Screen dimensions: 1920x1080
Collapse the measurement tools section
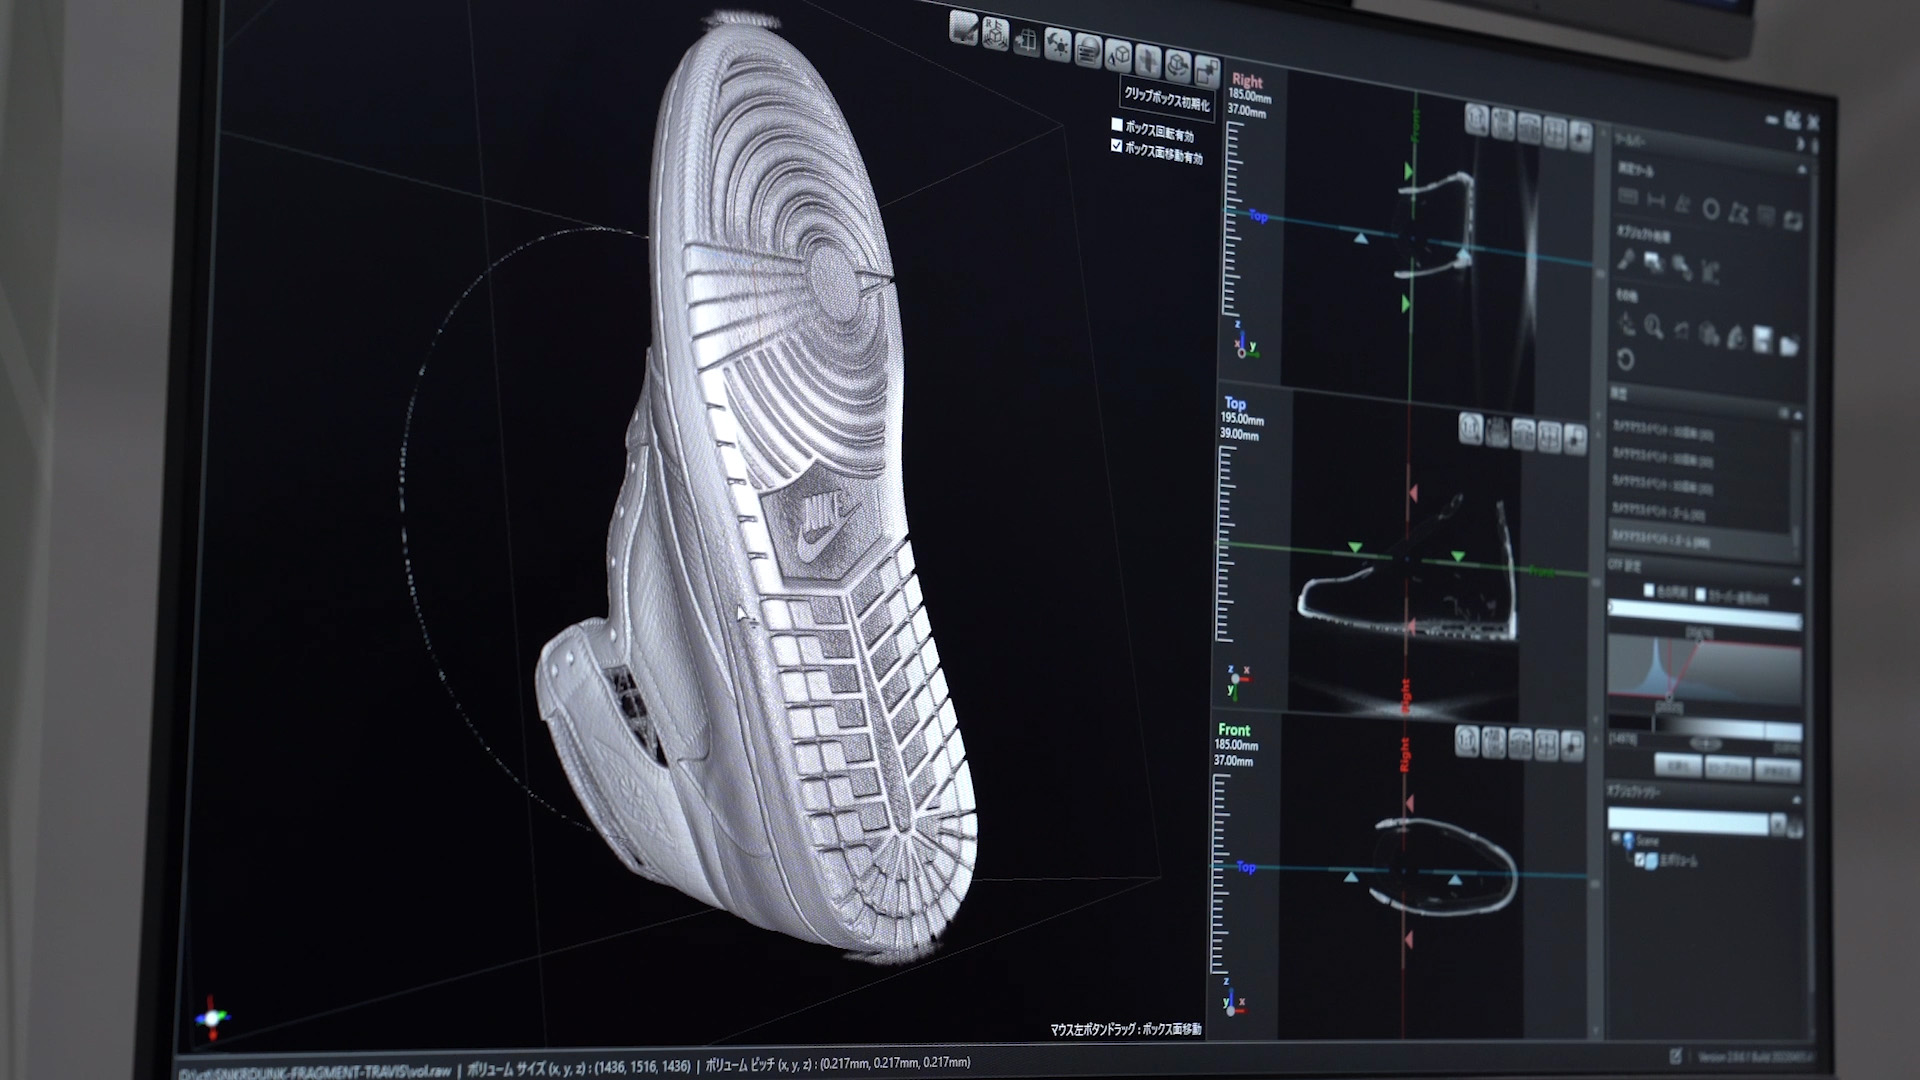coord(1800,171)
